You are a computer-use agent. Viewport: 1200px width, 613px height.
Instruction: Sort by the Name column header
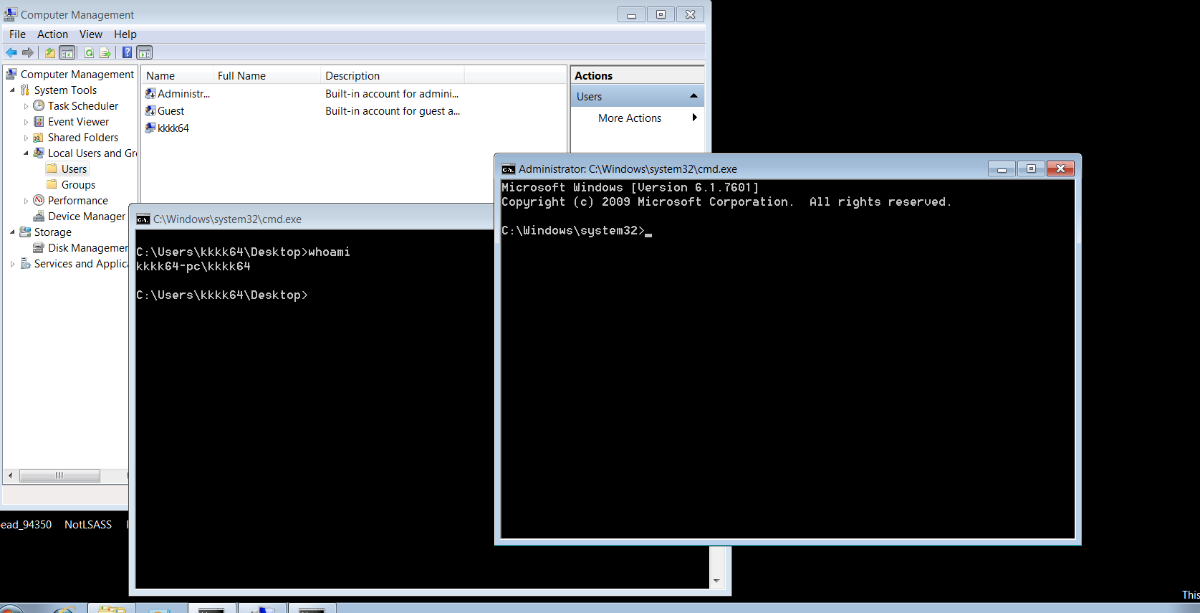(177, 76)
